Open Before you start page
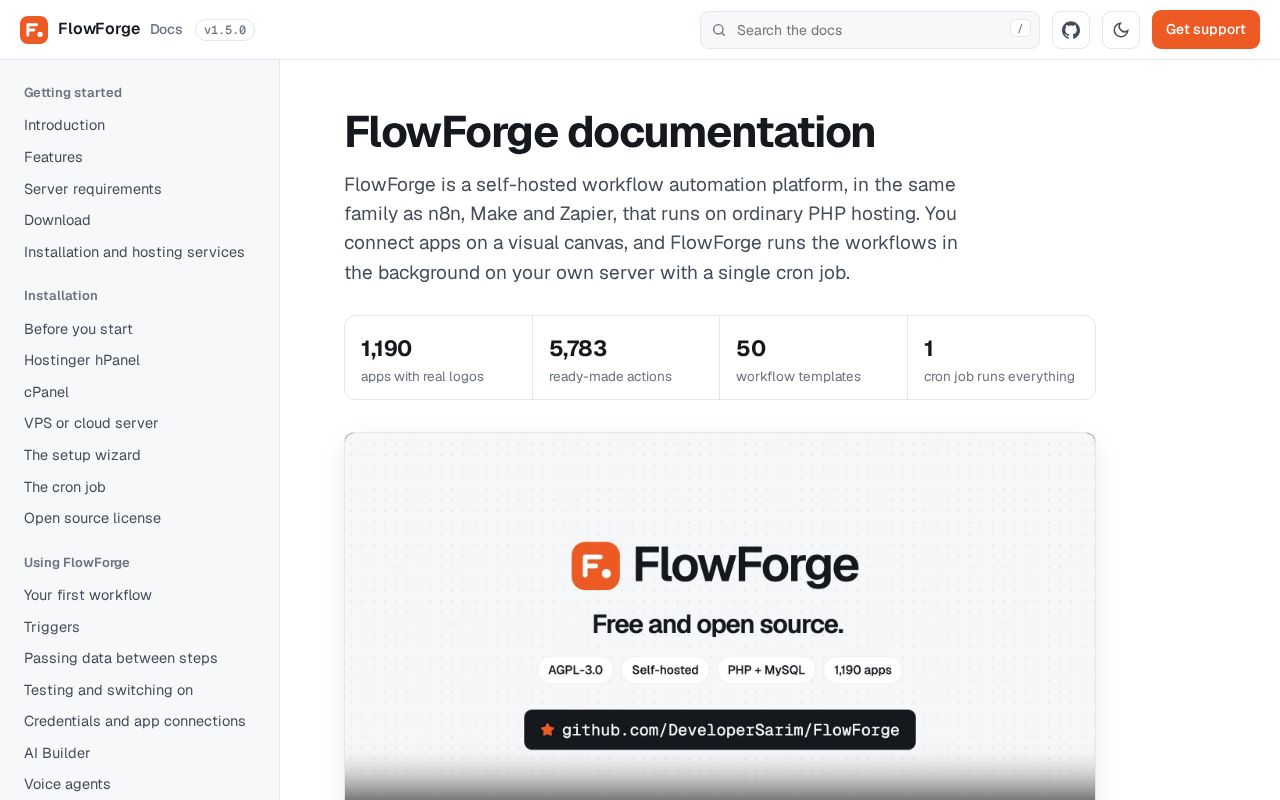This screenshot has width=1280, height=800. pyautogui.click(x=78, y=329)
